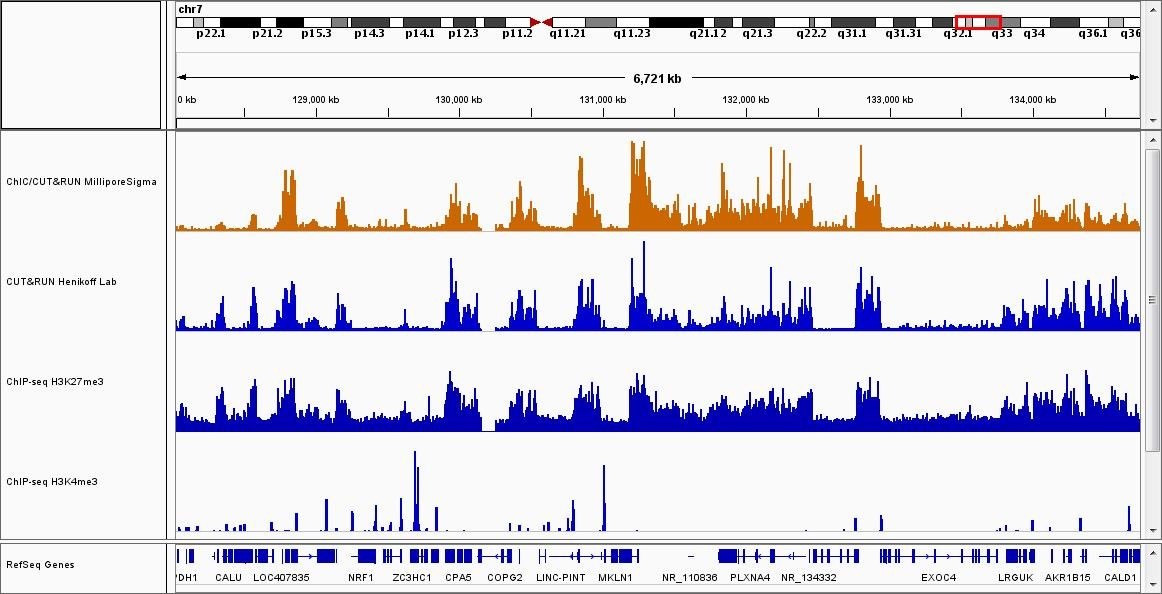Image resolution: width=1162 pixels, height=594 pixels.
Task: Click the chr7 chromosome name label
Action: [190, 9]
